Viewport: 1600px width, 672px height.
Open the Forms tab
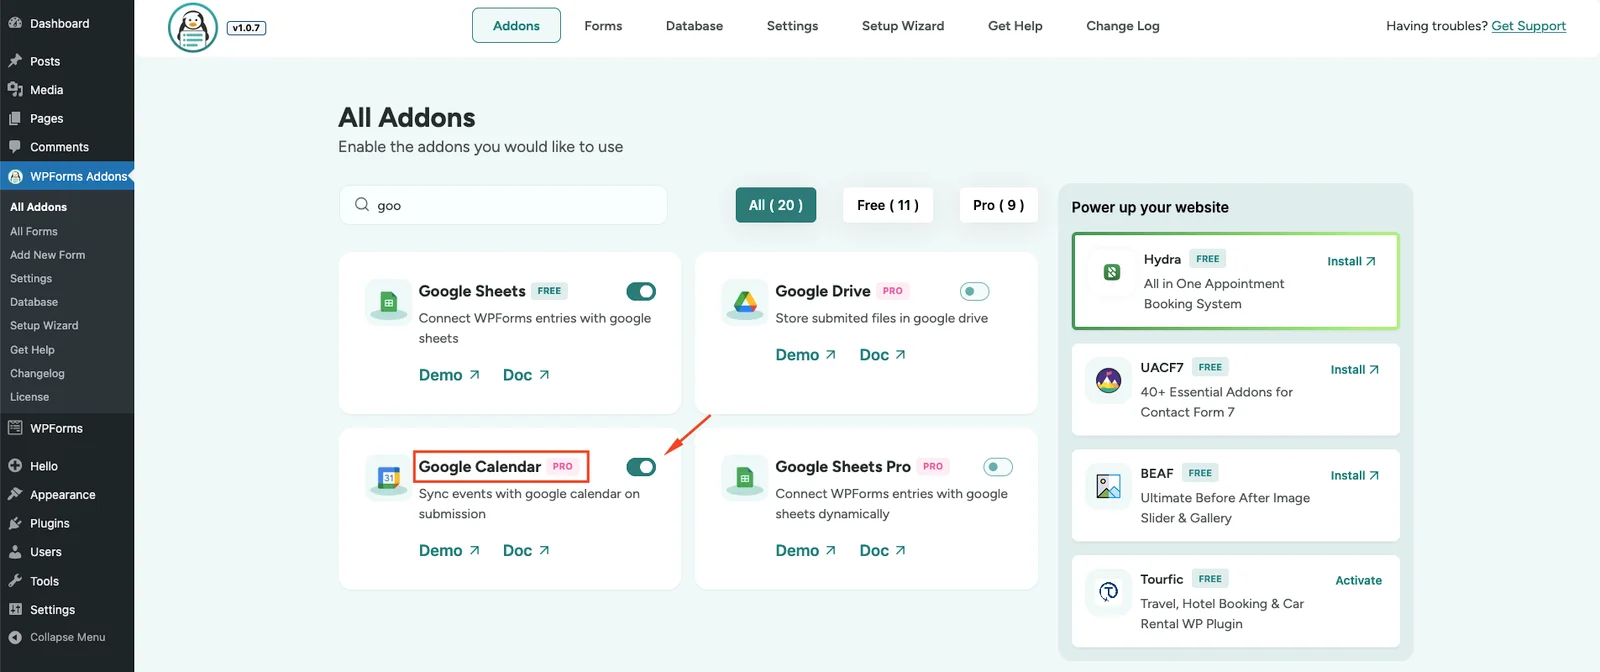603,26
